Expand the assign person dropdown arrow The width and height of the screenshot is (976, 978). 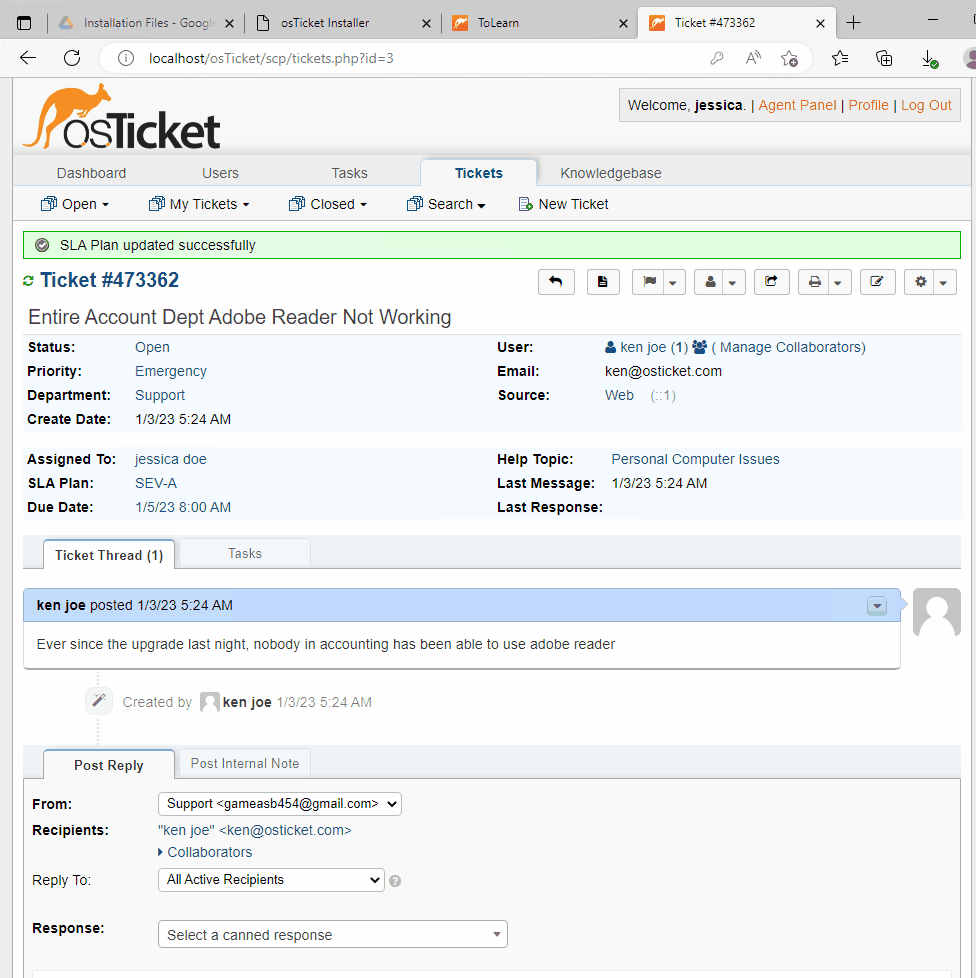(x=733, y=283)
